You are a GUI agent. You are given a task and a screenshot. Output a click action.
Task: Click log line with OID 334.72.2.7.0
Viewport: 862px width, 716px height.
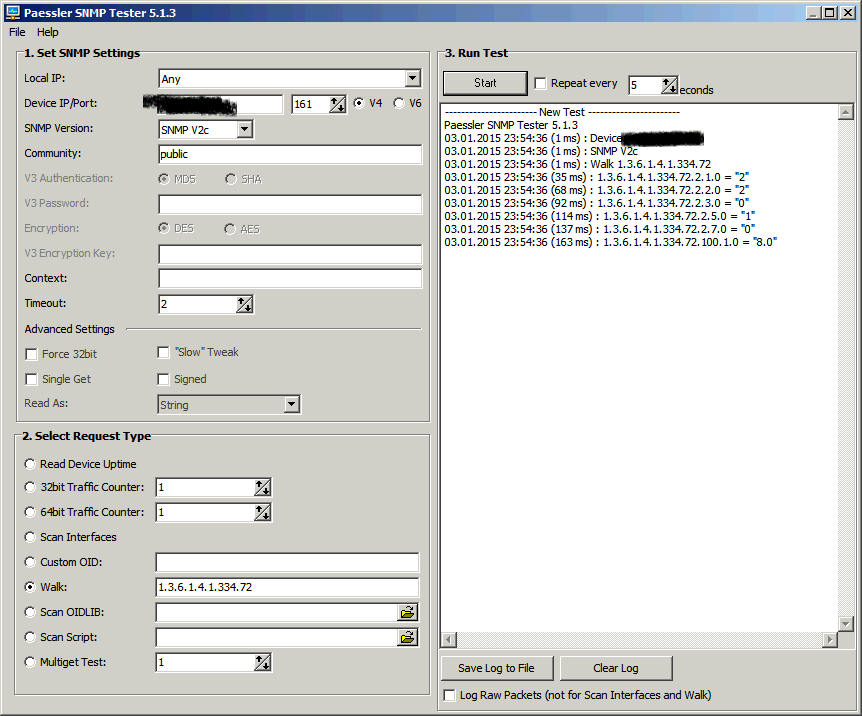(599, 229)
